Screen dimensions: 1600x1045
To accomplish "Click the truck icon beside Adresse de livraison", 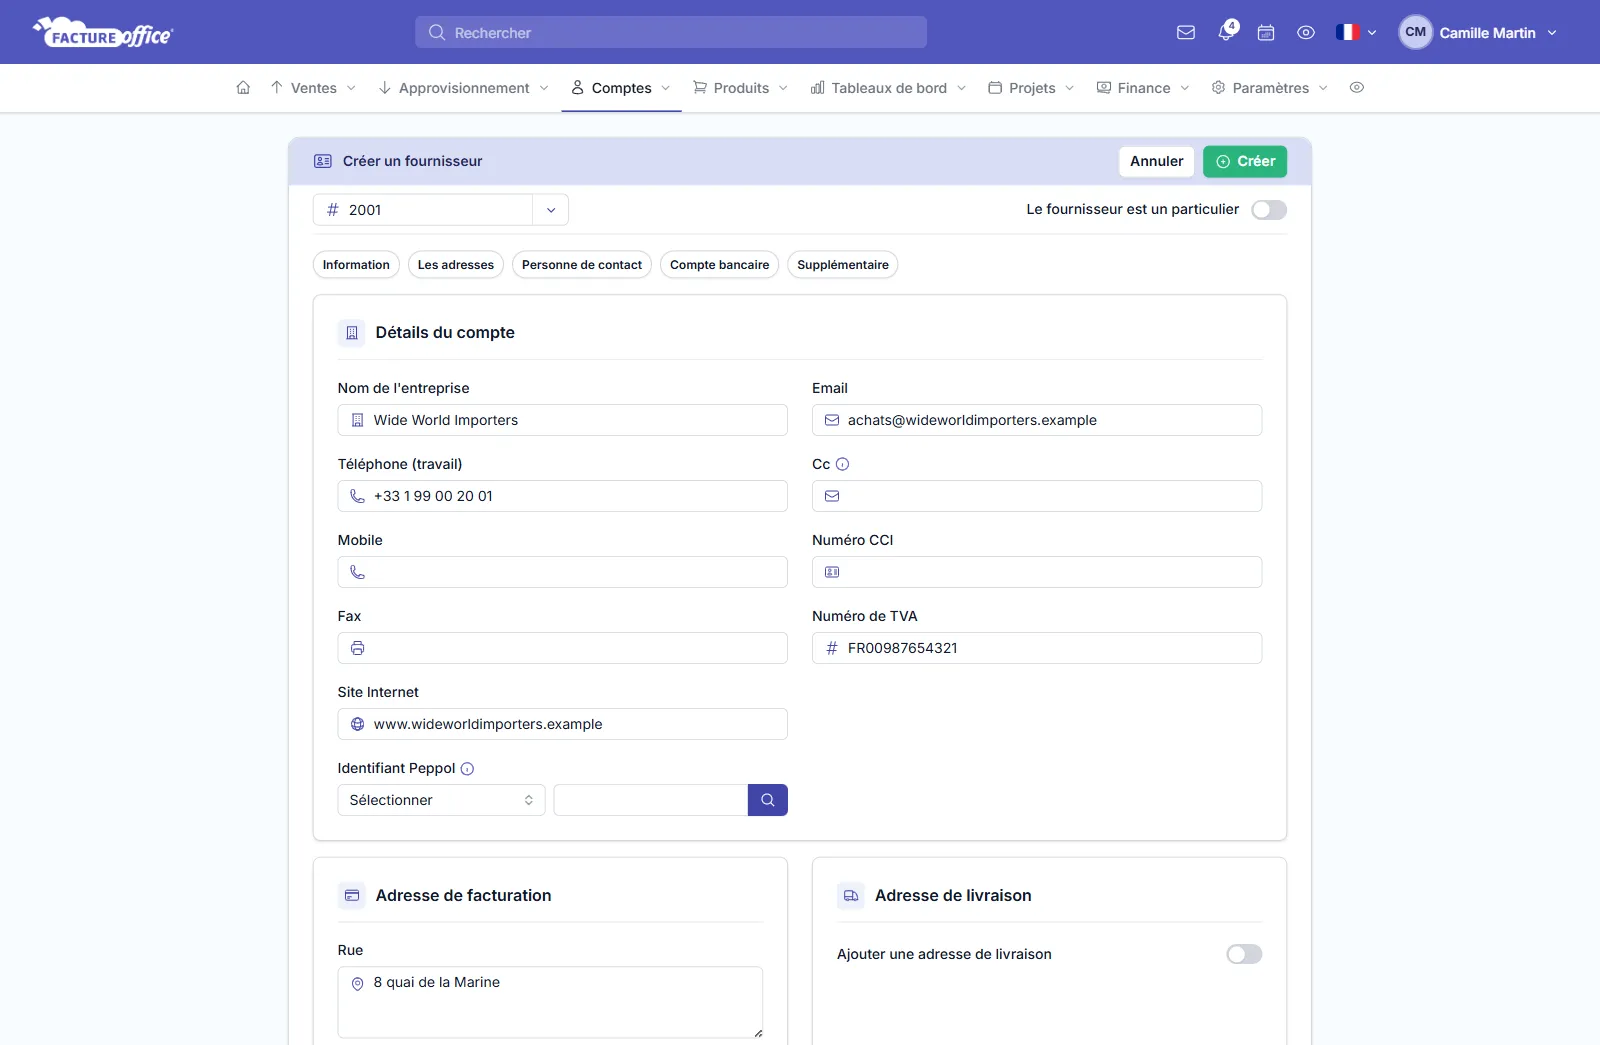I will tap(851, 896).
